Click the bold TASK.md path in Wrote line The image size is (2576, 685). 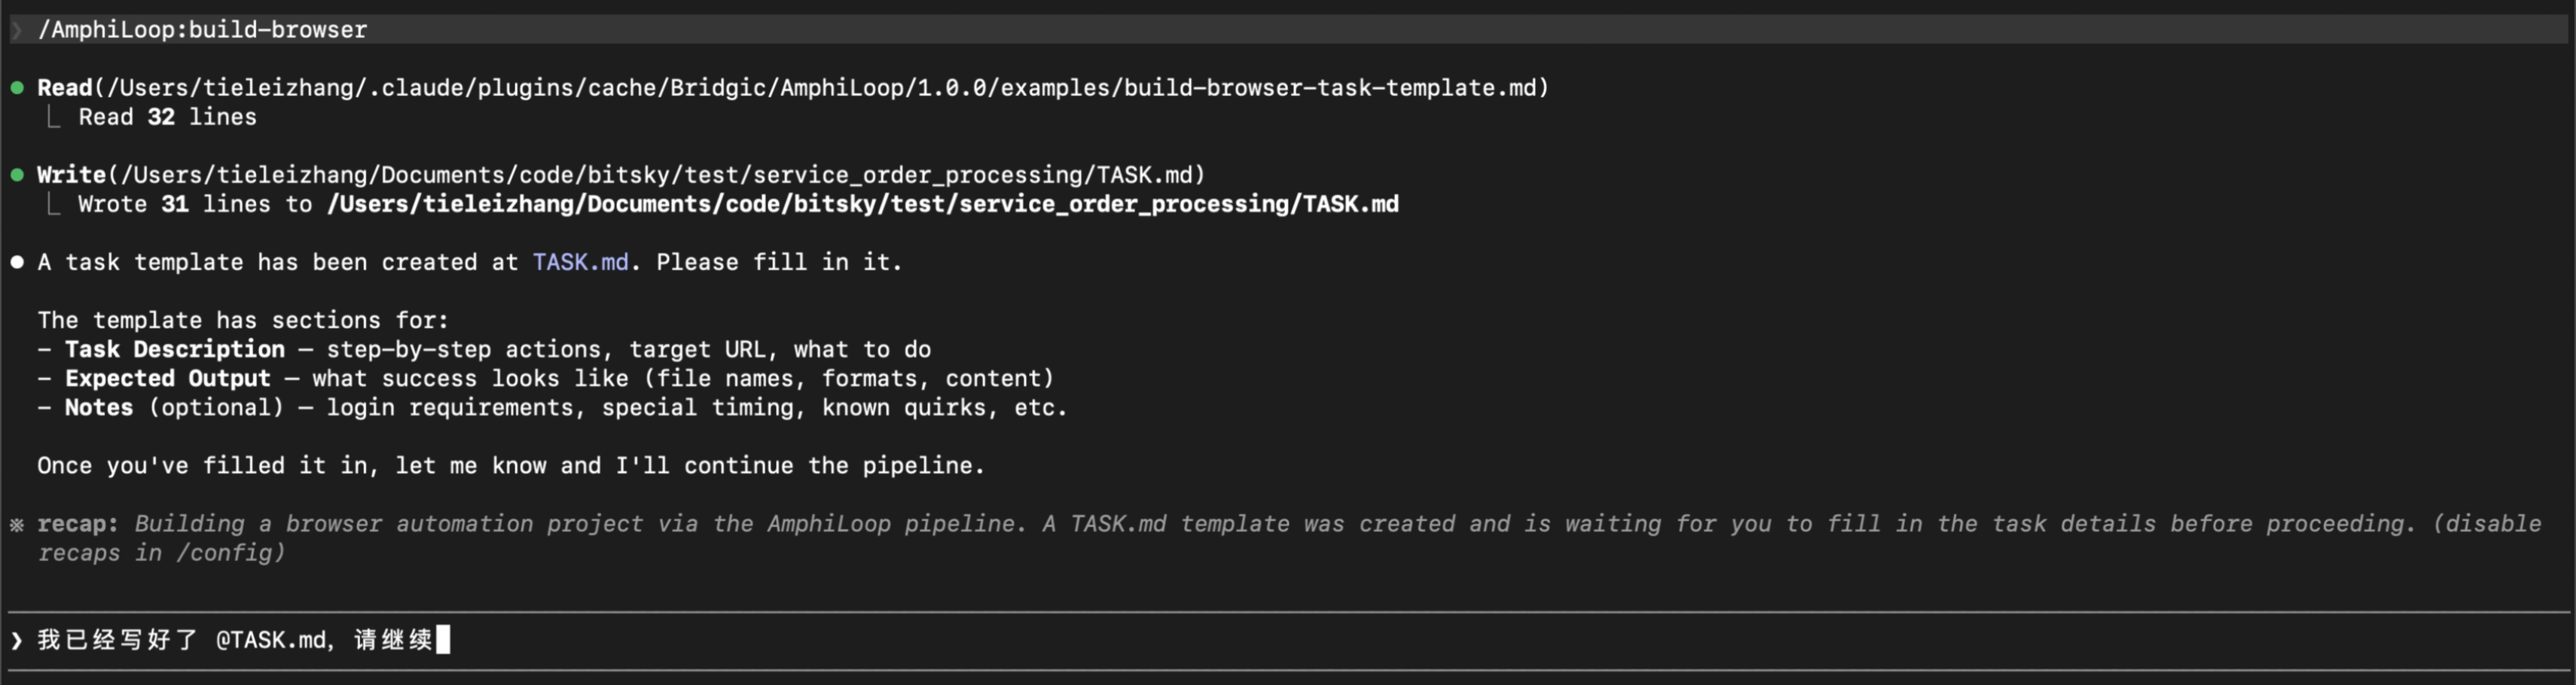(x=862, y=204)
